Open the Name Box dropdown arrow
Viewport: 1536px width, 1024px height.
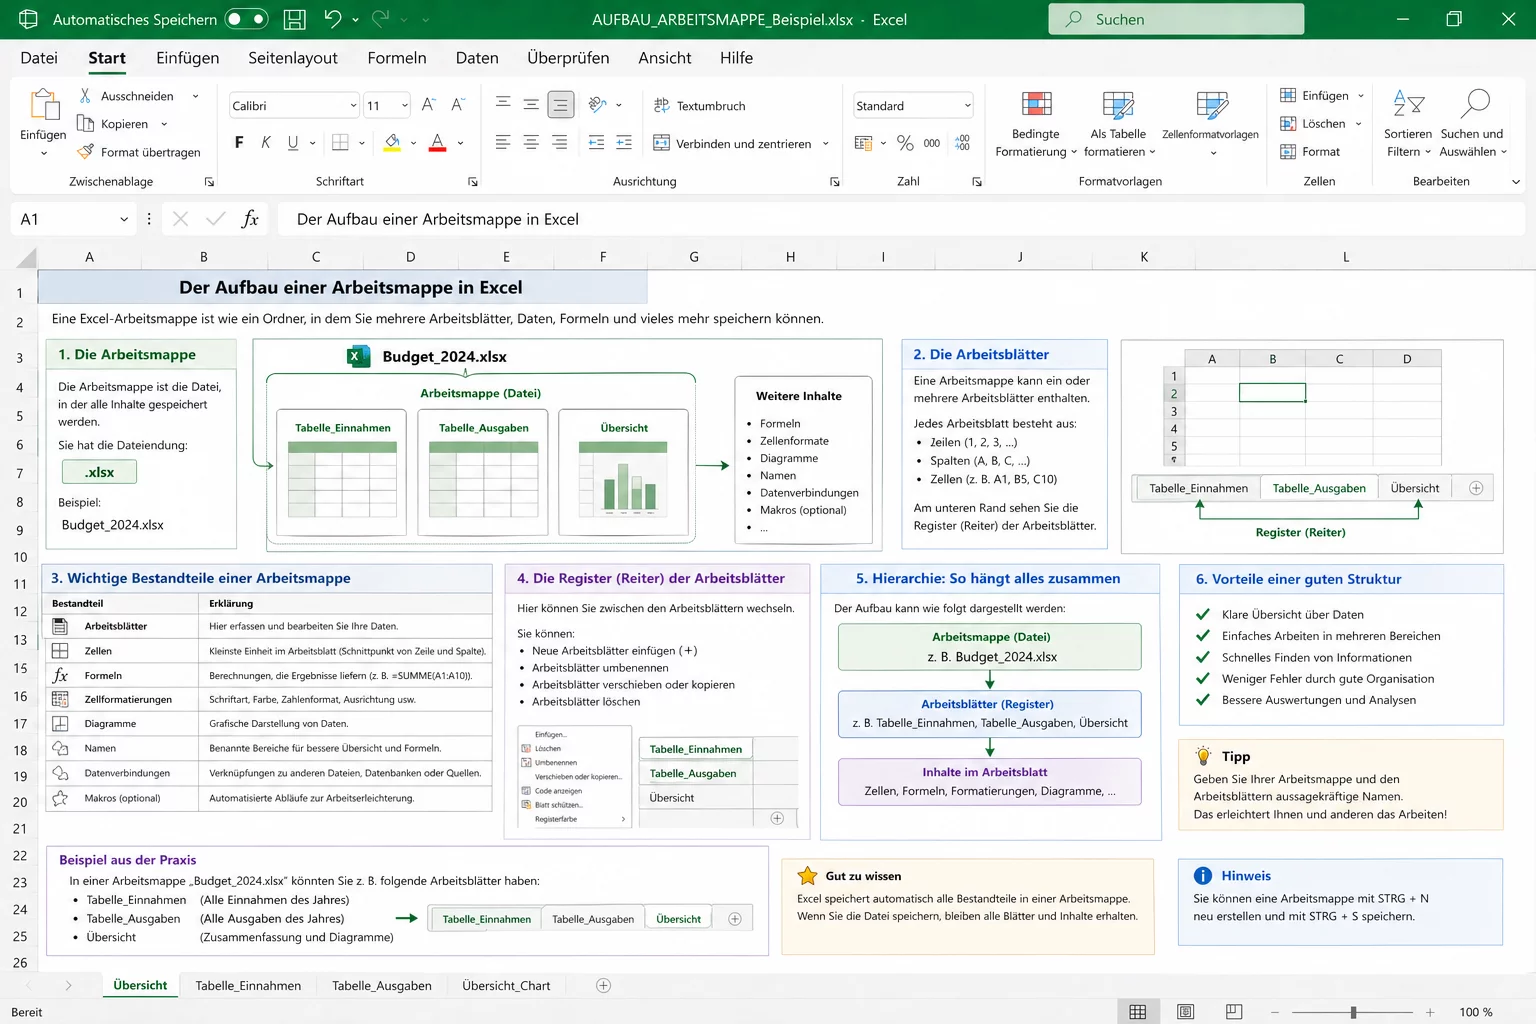click(x=124, y=219)
